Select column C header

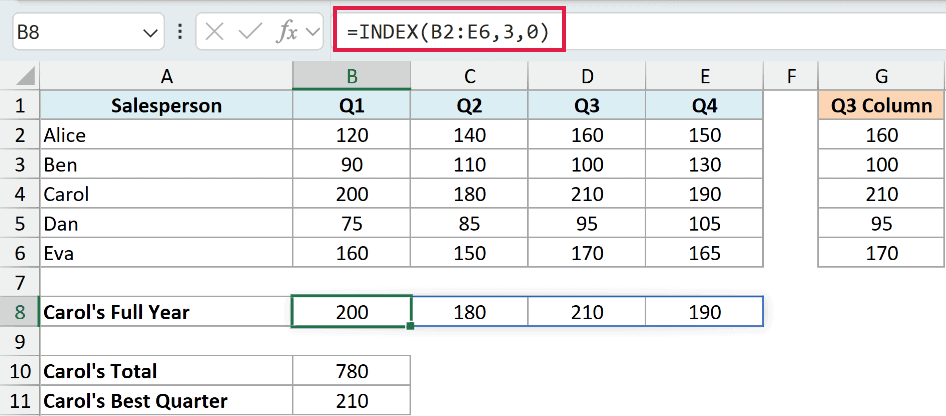[469, 77]
